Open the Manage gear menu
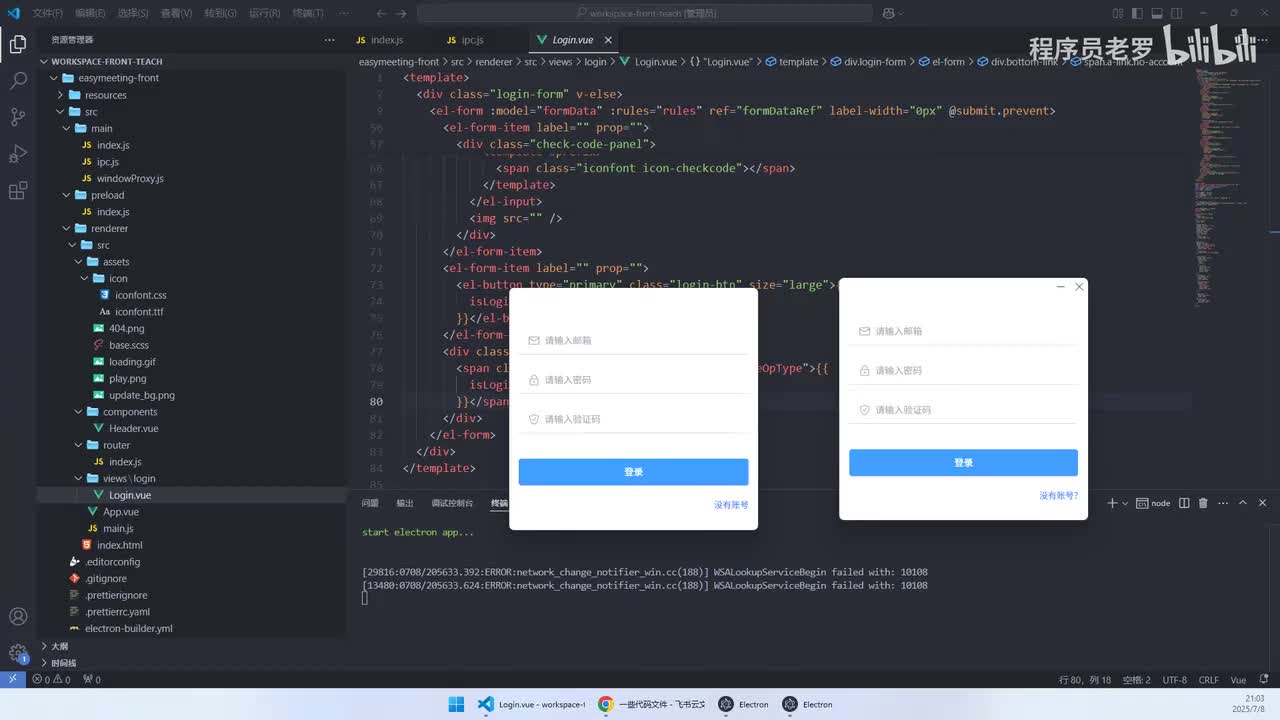Screen dimensions: 1280x720 point(18,653)
